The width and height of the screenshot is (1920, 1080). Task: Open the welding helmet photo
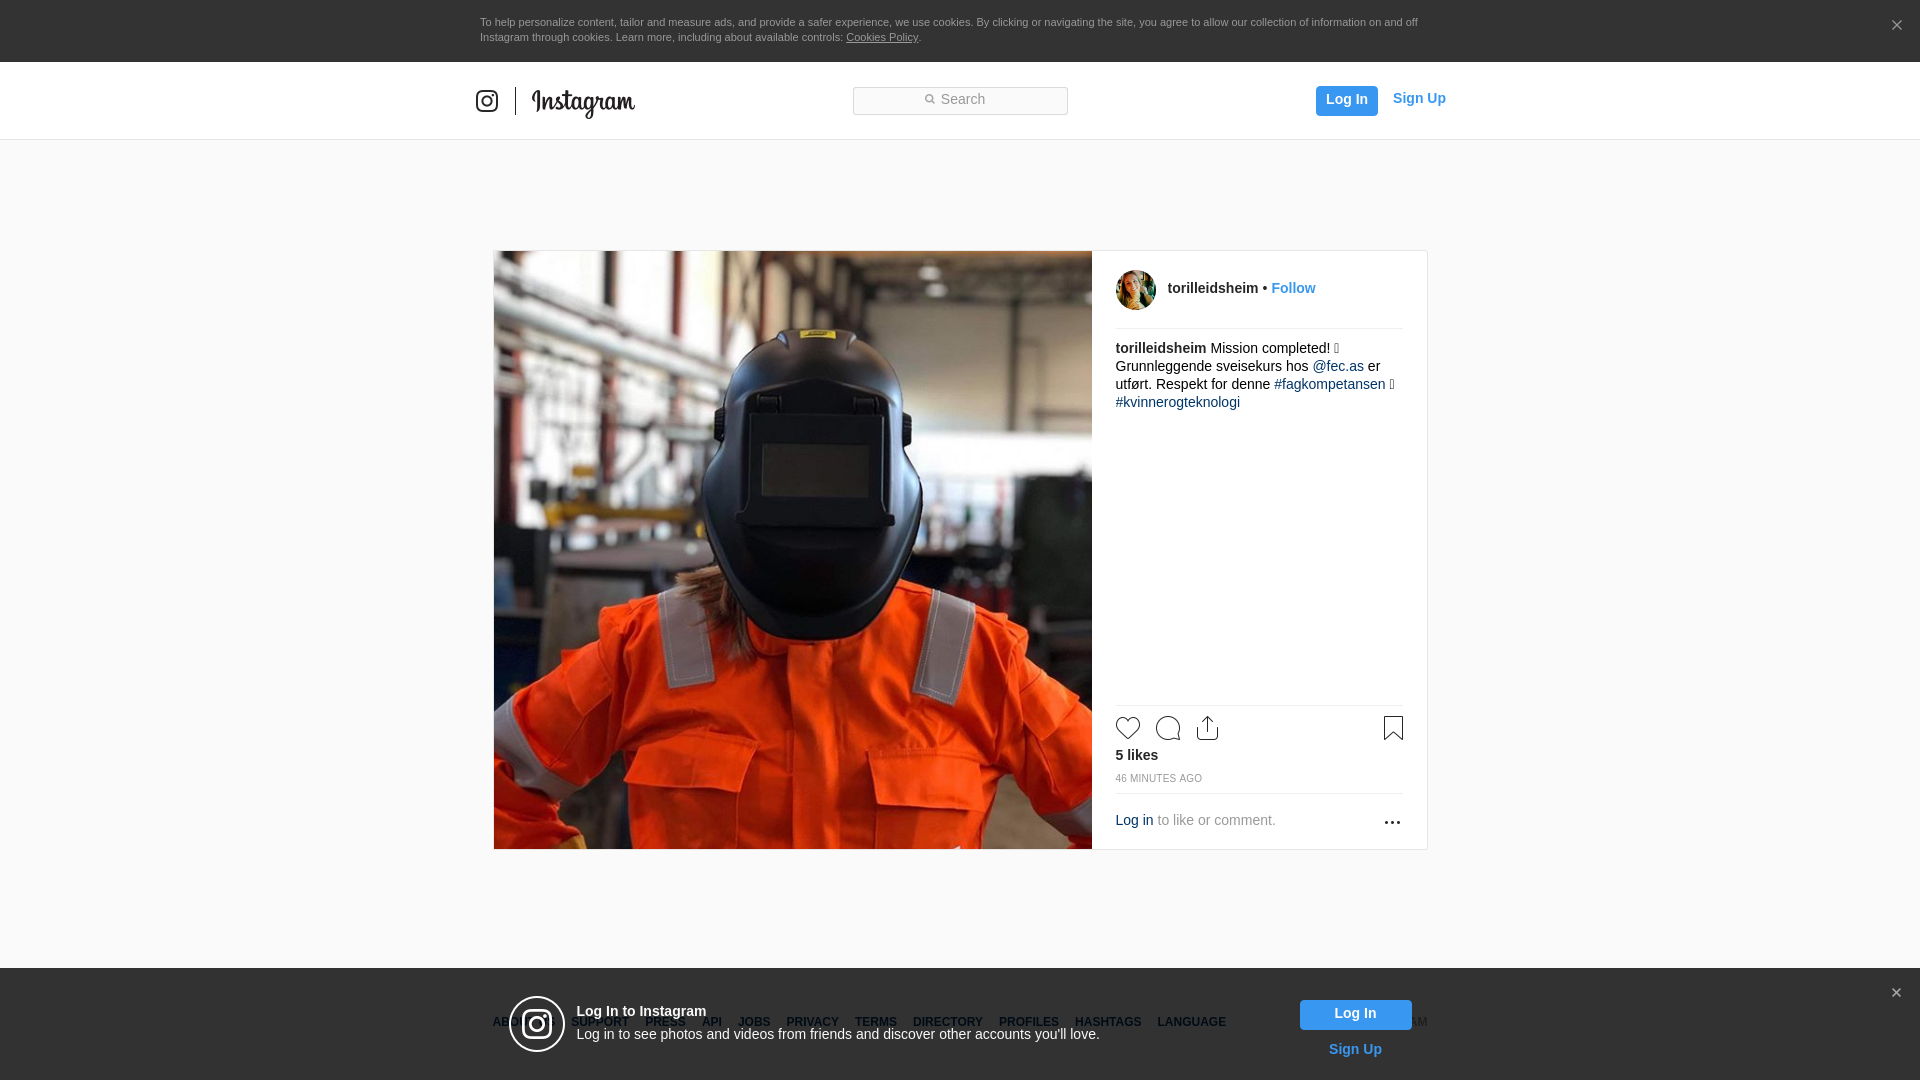(x=793, y=550)
